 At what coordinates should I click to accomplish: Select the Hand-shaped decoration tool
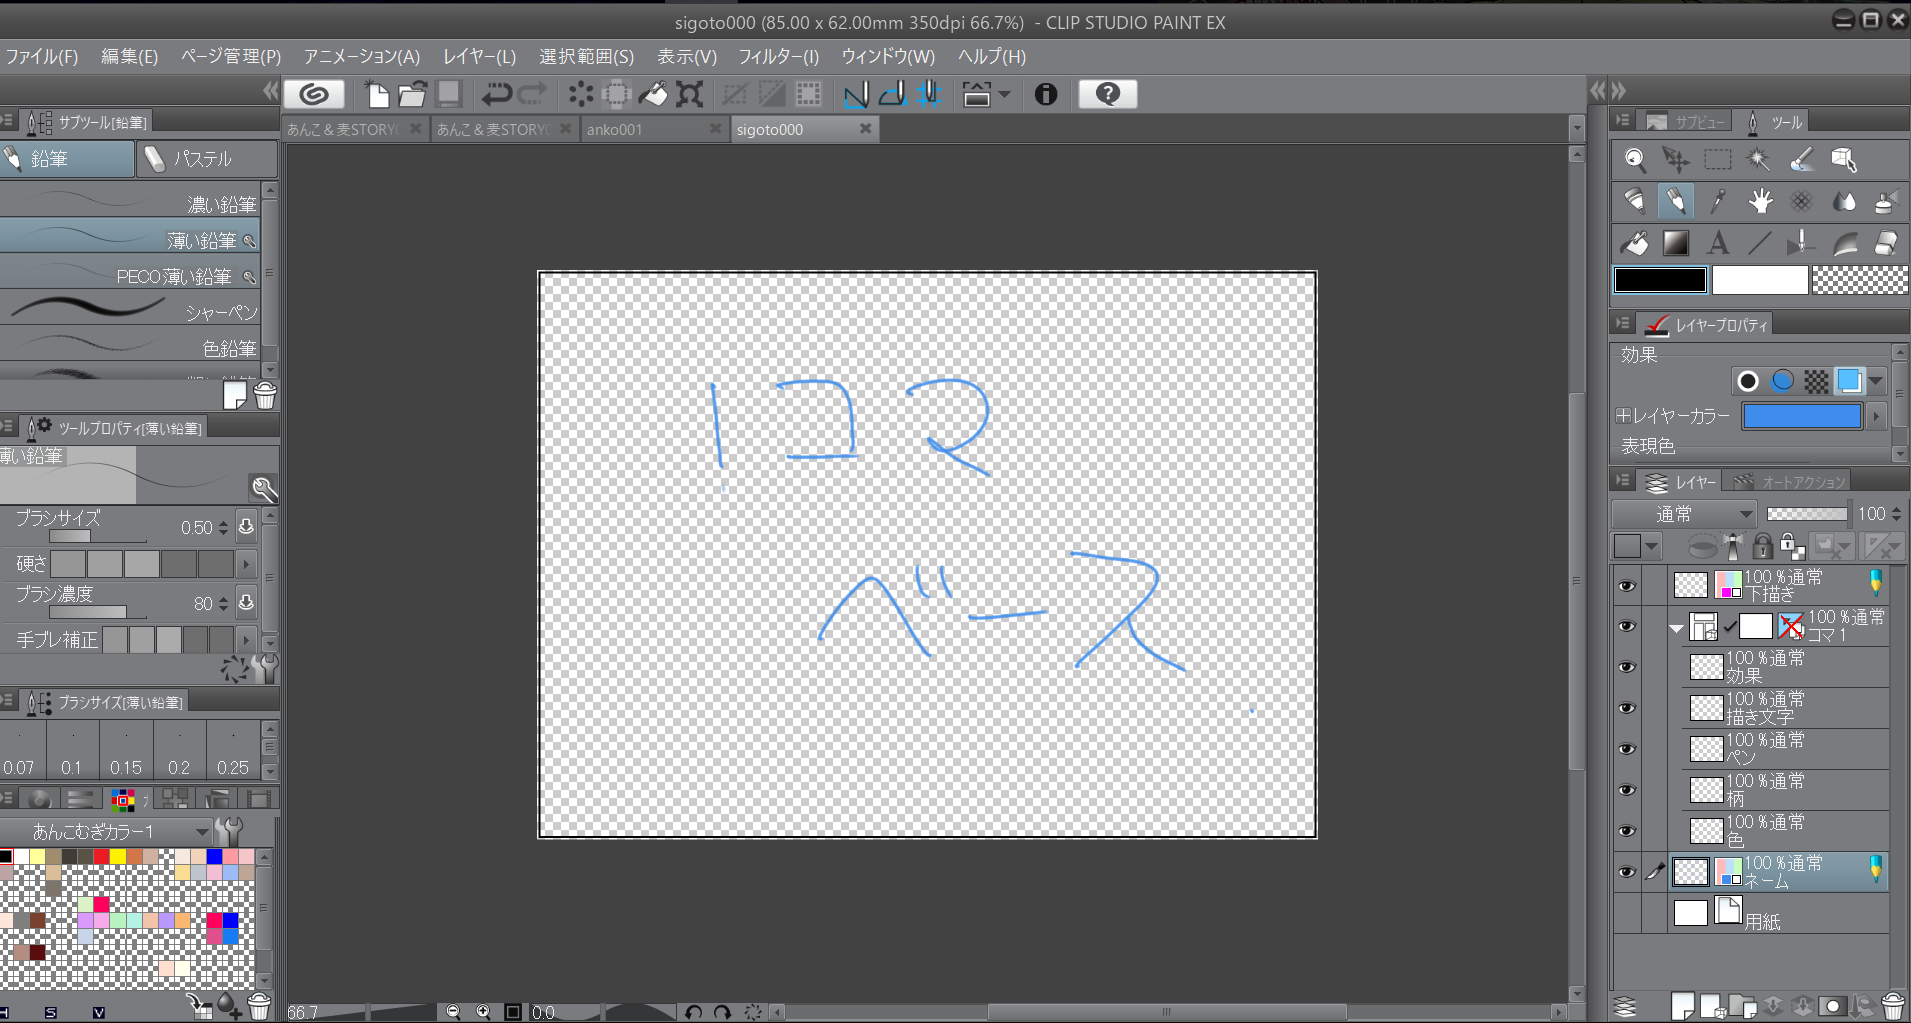[1760, 202]
